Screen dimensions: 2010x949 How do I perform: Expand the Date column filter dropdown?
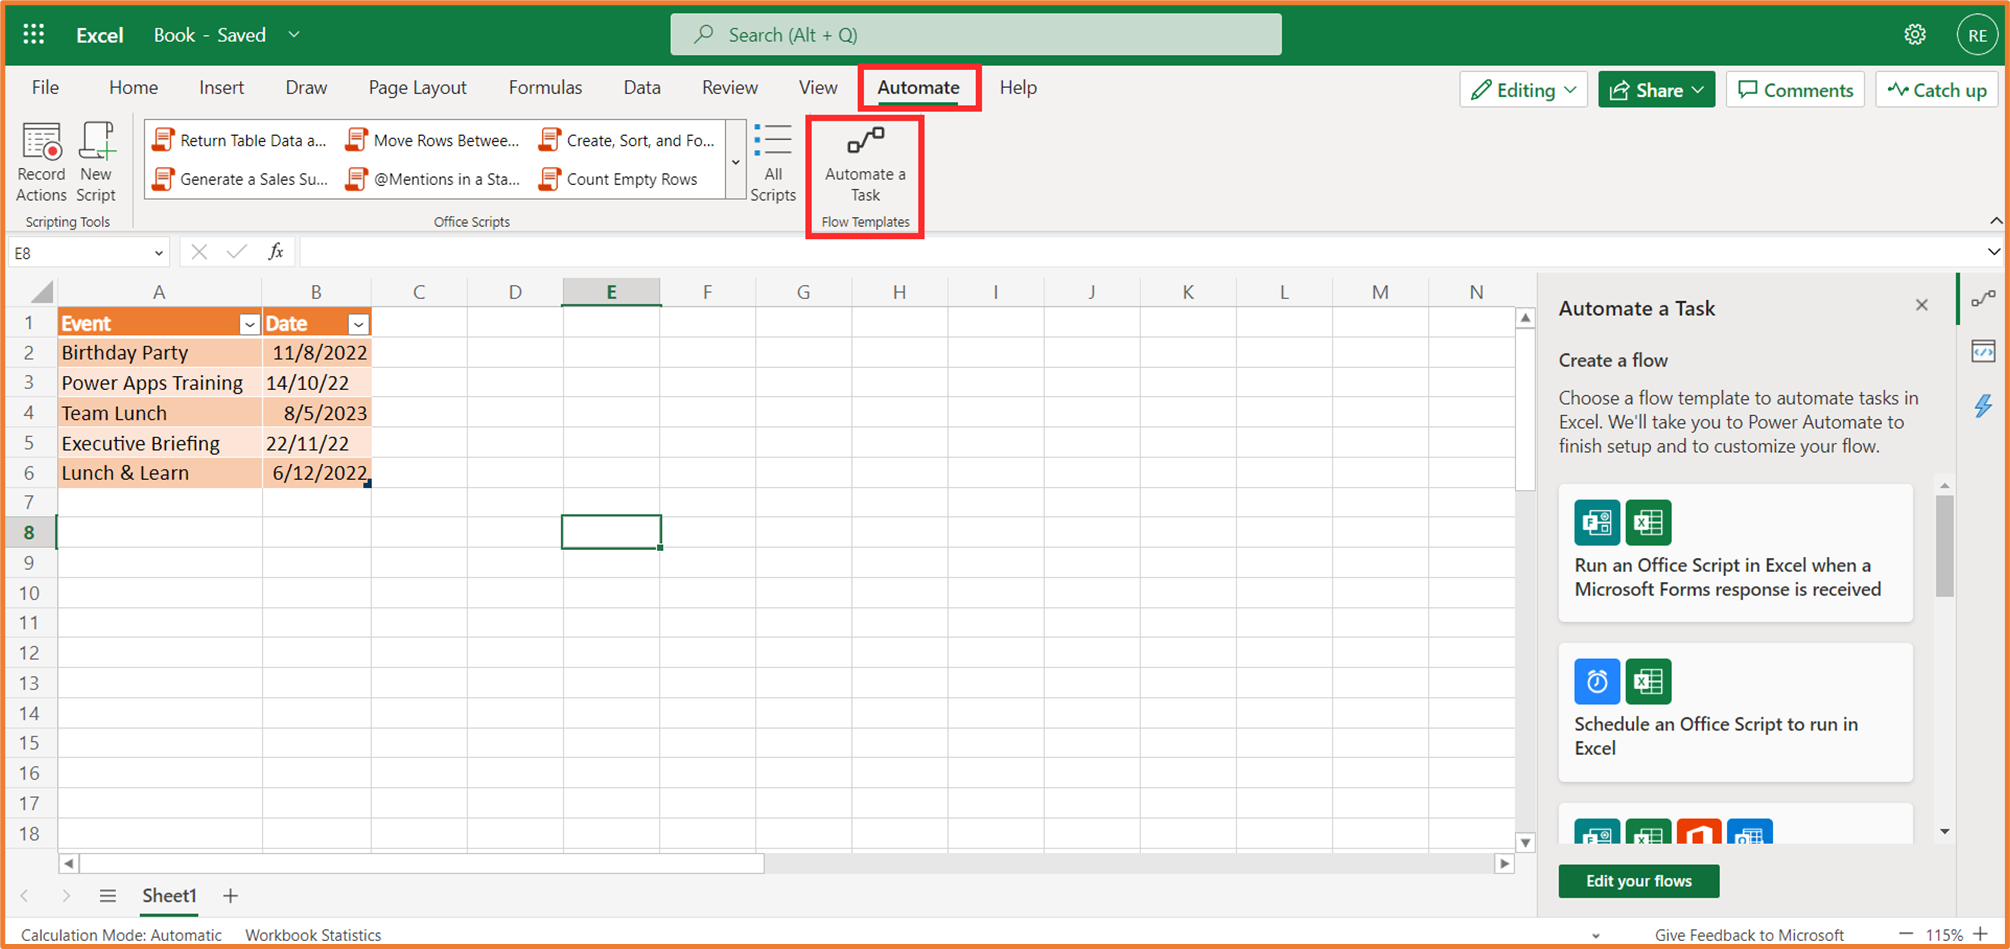tap(358, 324)
